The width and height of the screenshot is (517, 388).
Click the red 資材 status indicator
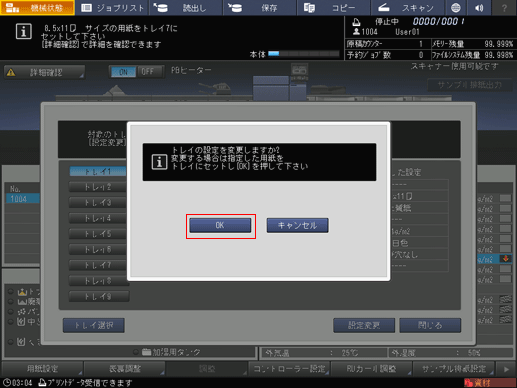pyautogui.click(x=490, y=383)
